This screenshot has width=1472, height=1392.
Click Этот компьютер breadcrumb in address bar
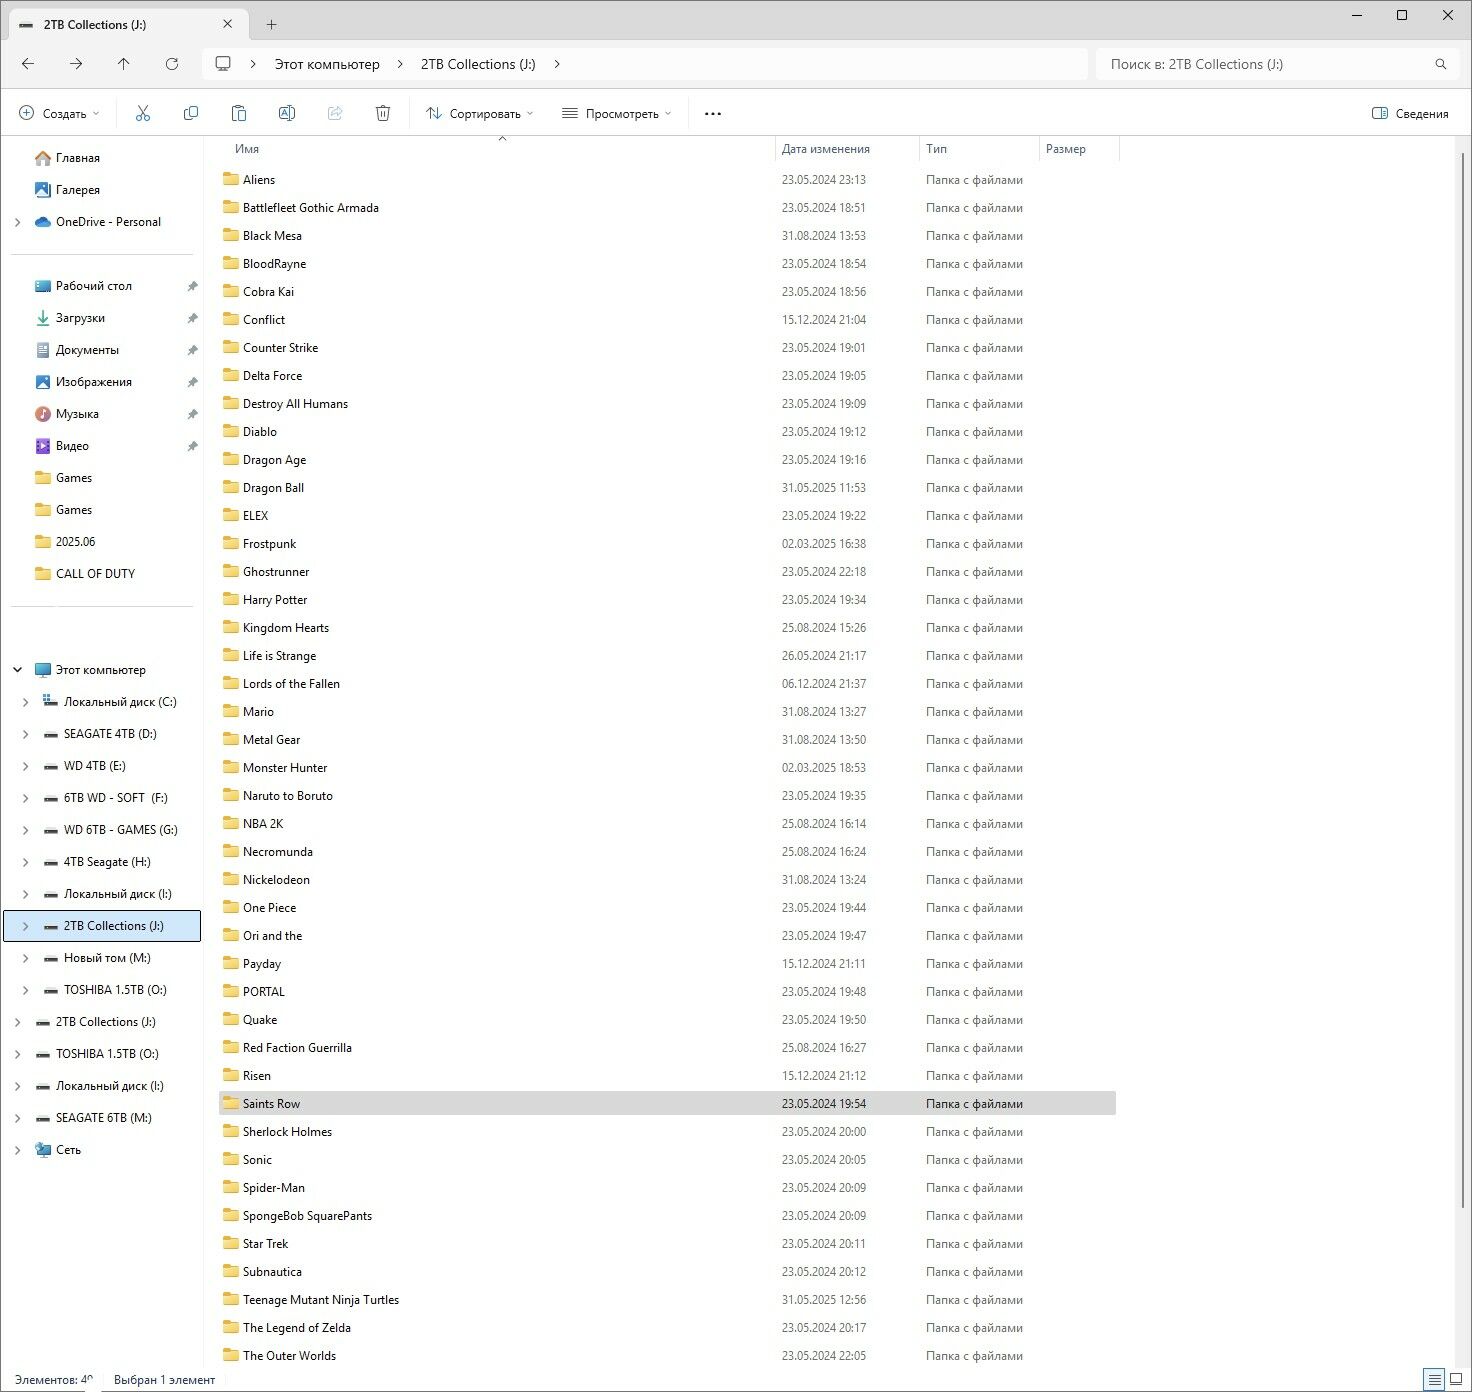(x=327, y=64)
